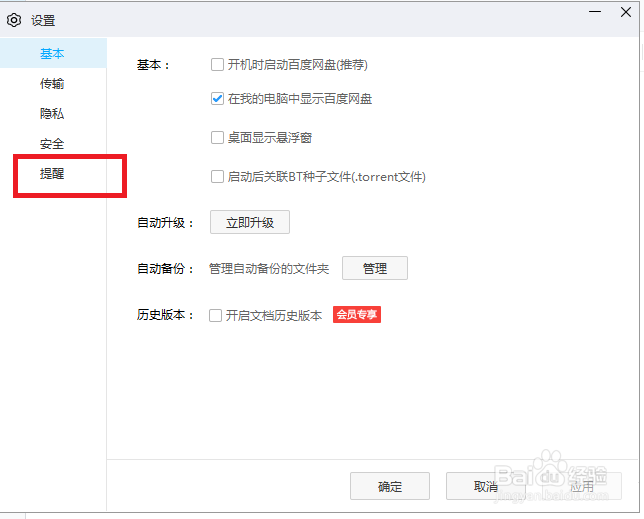The width and height of the screenshot is (644, 519).
Task: Select the 安全 settings tab
Action: 52,144
